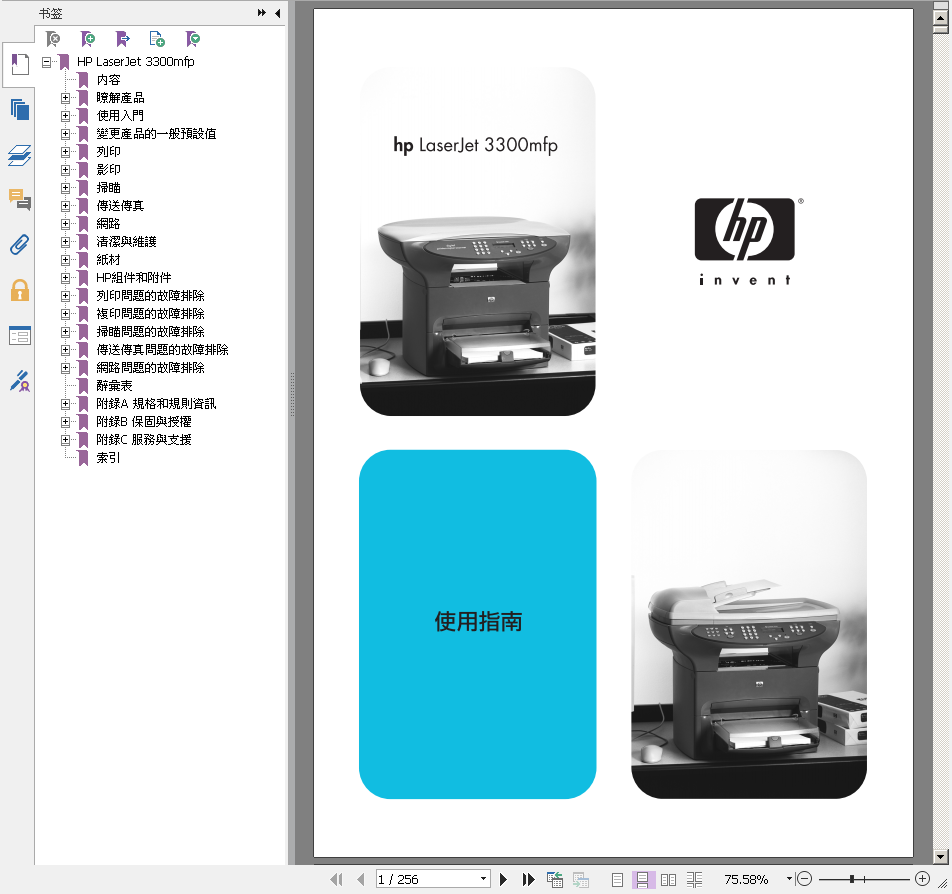Switch to two-page facing layout
The image size is (952, 894).
pyautogui.click(x=668, y=879)
